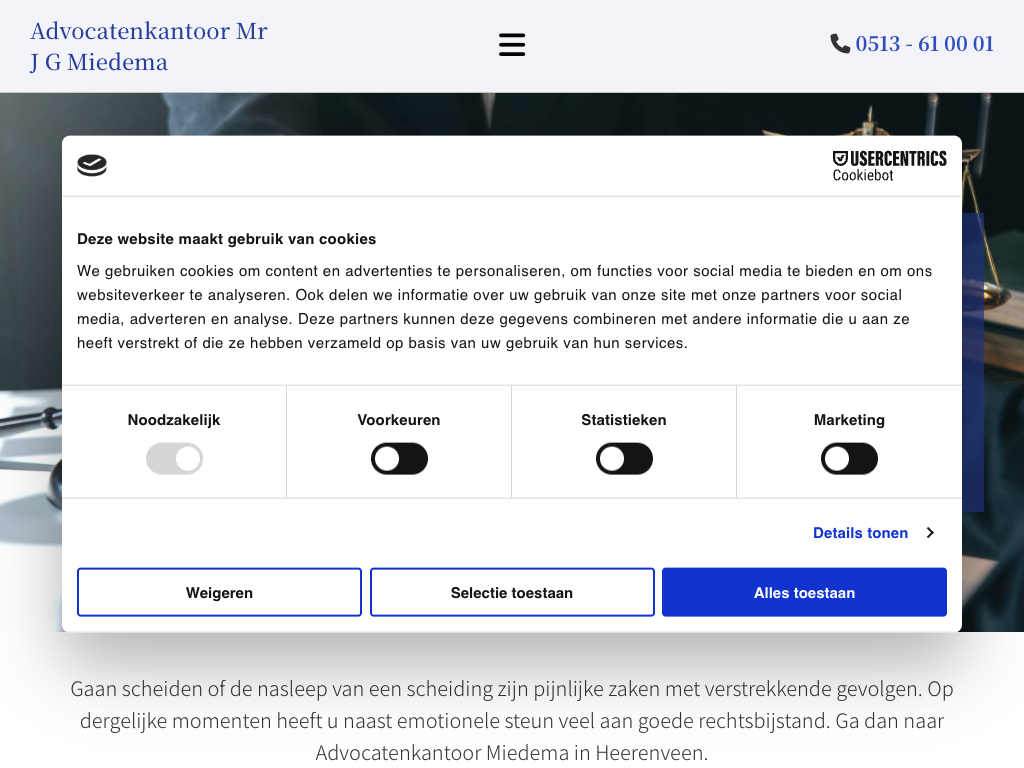The height and width of the screenshot is (768, 1024).
Task: Click the Statistieken category label
Action: [624, 420]
